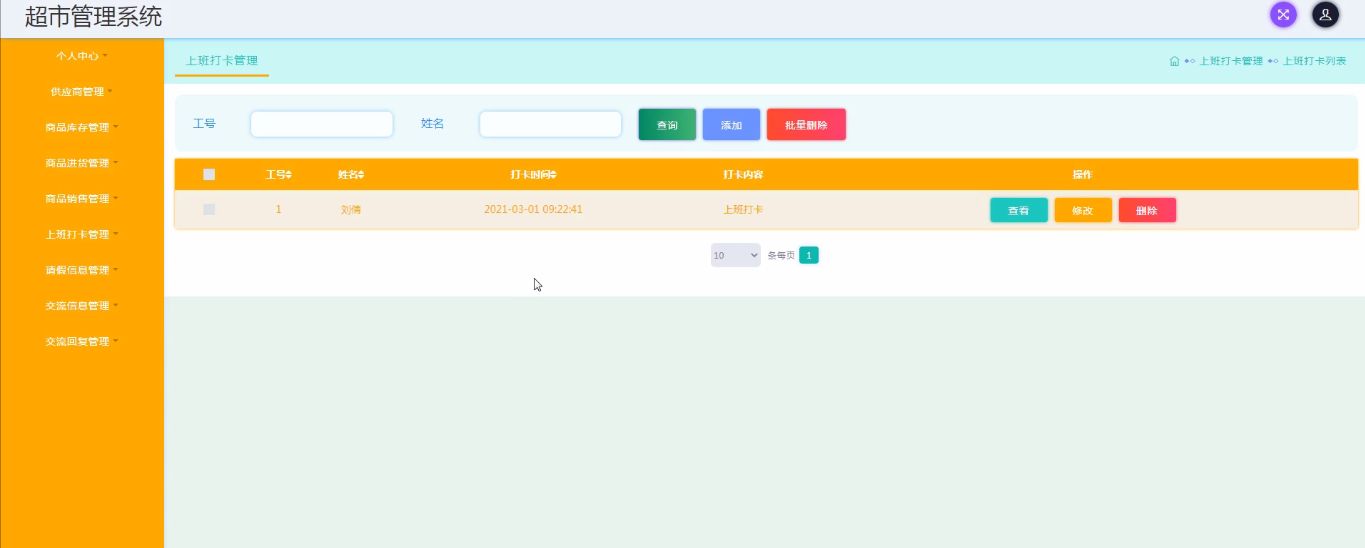
Task: Expand the 交流信息管理 sidebar menu
Action: 82,306
